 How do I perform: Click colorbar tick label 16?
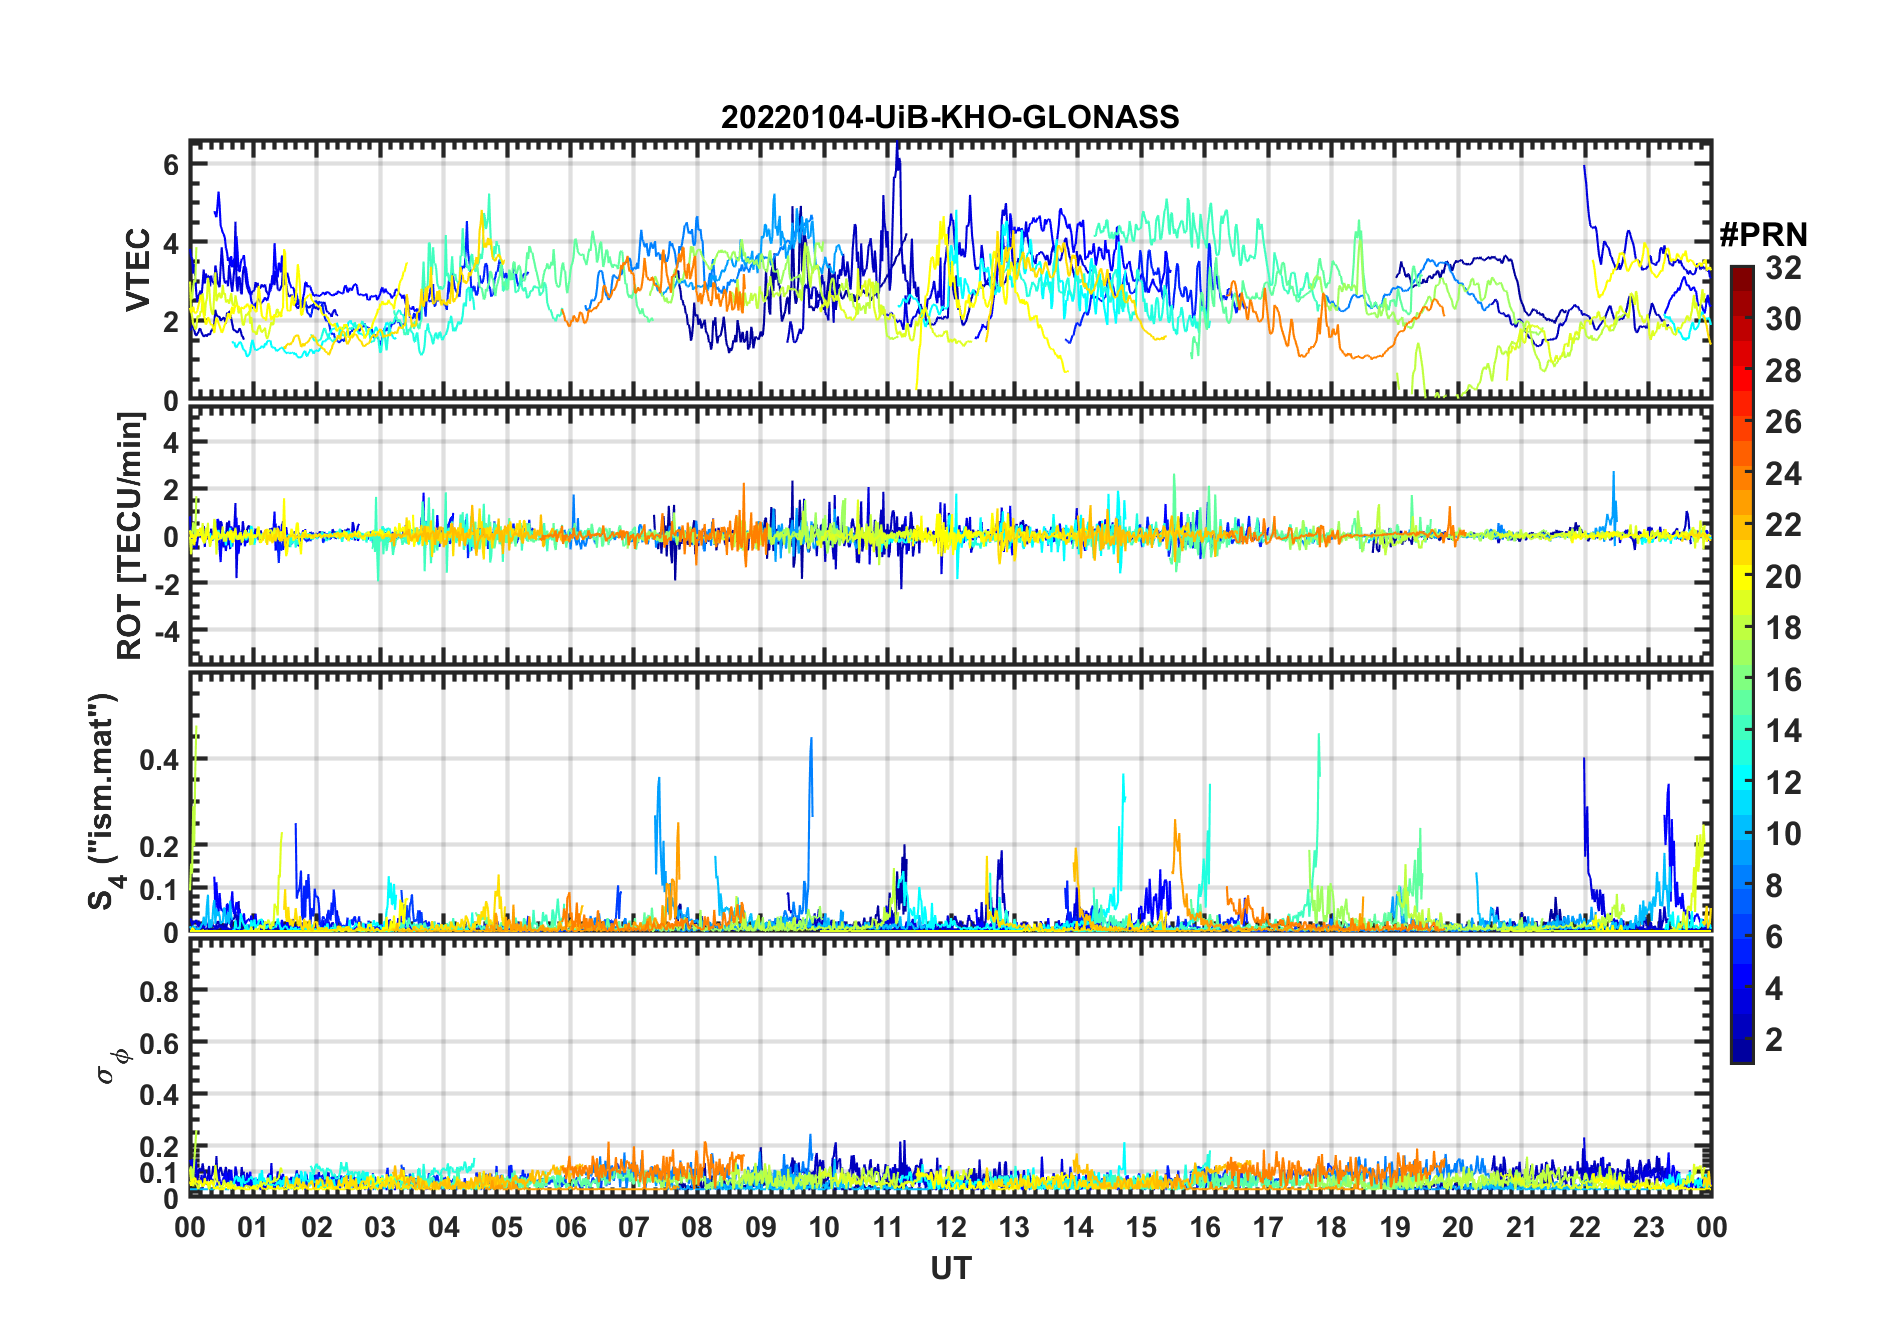click(1783, 680)
